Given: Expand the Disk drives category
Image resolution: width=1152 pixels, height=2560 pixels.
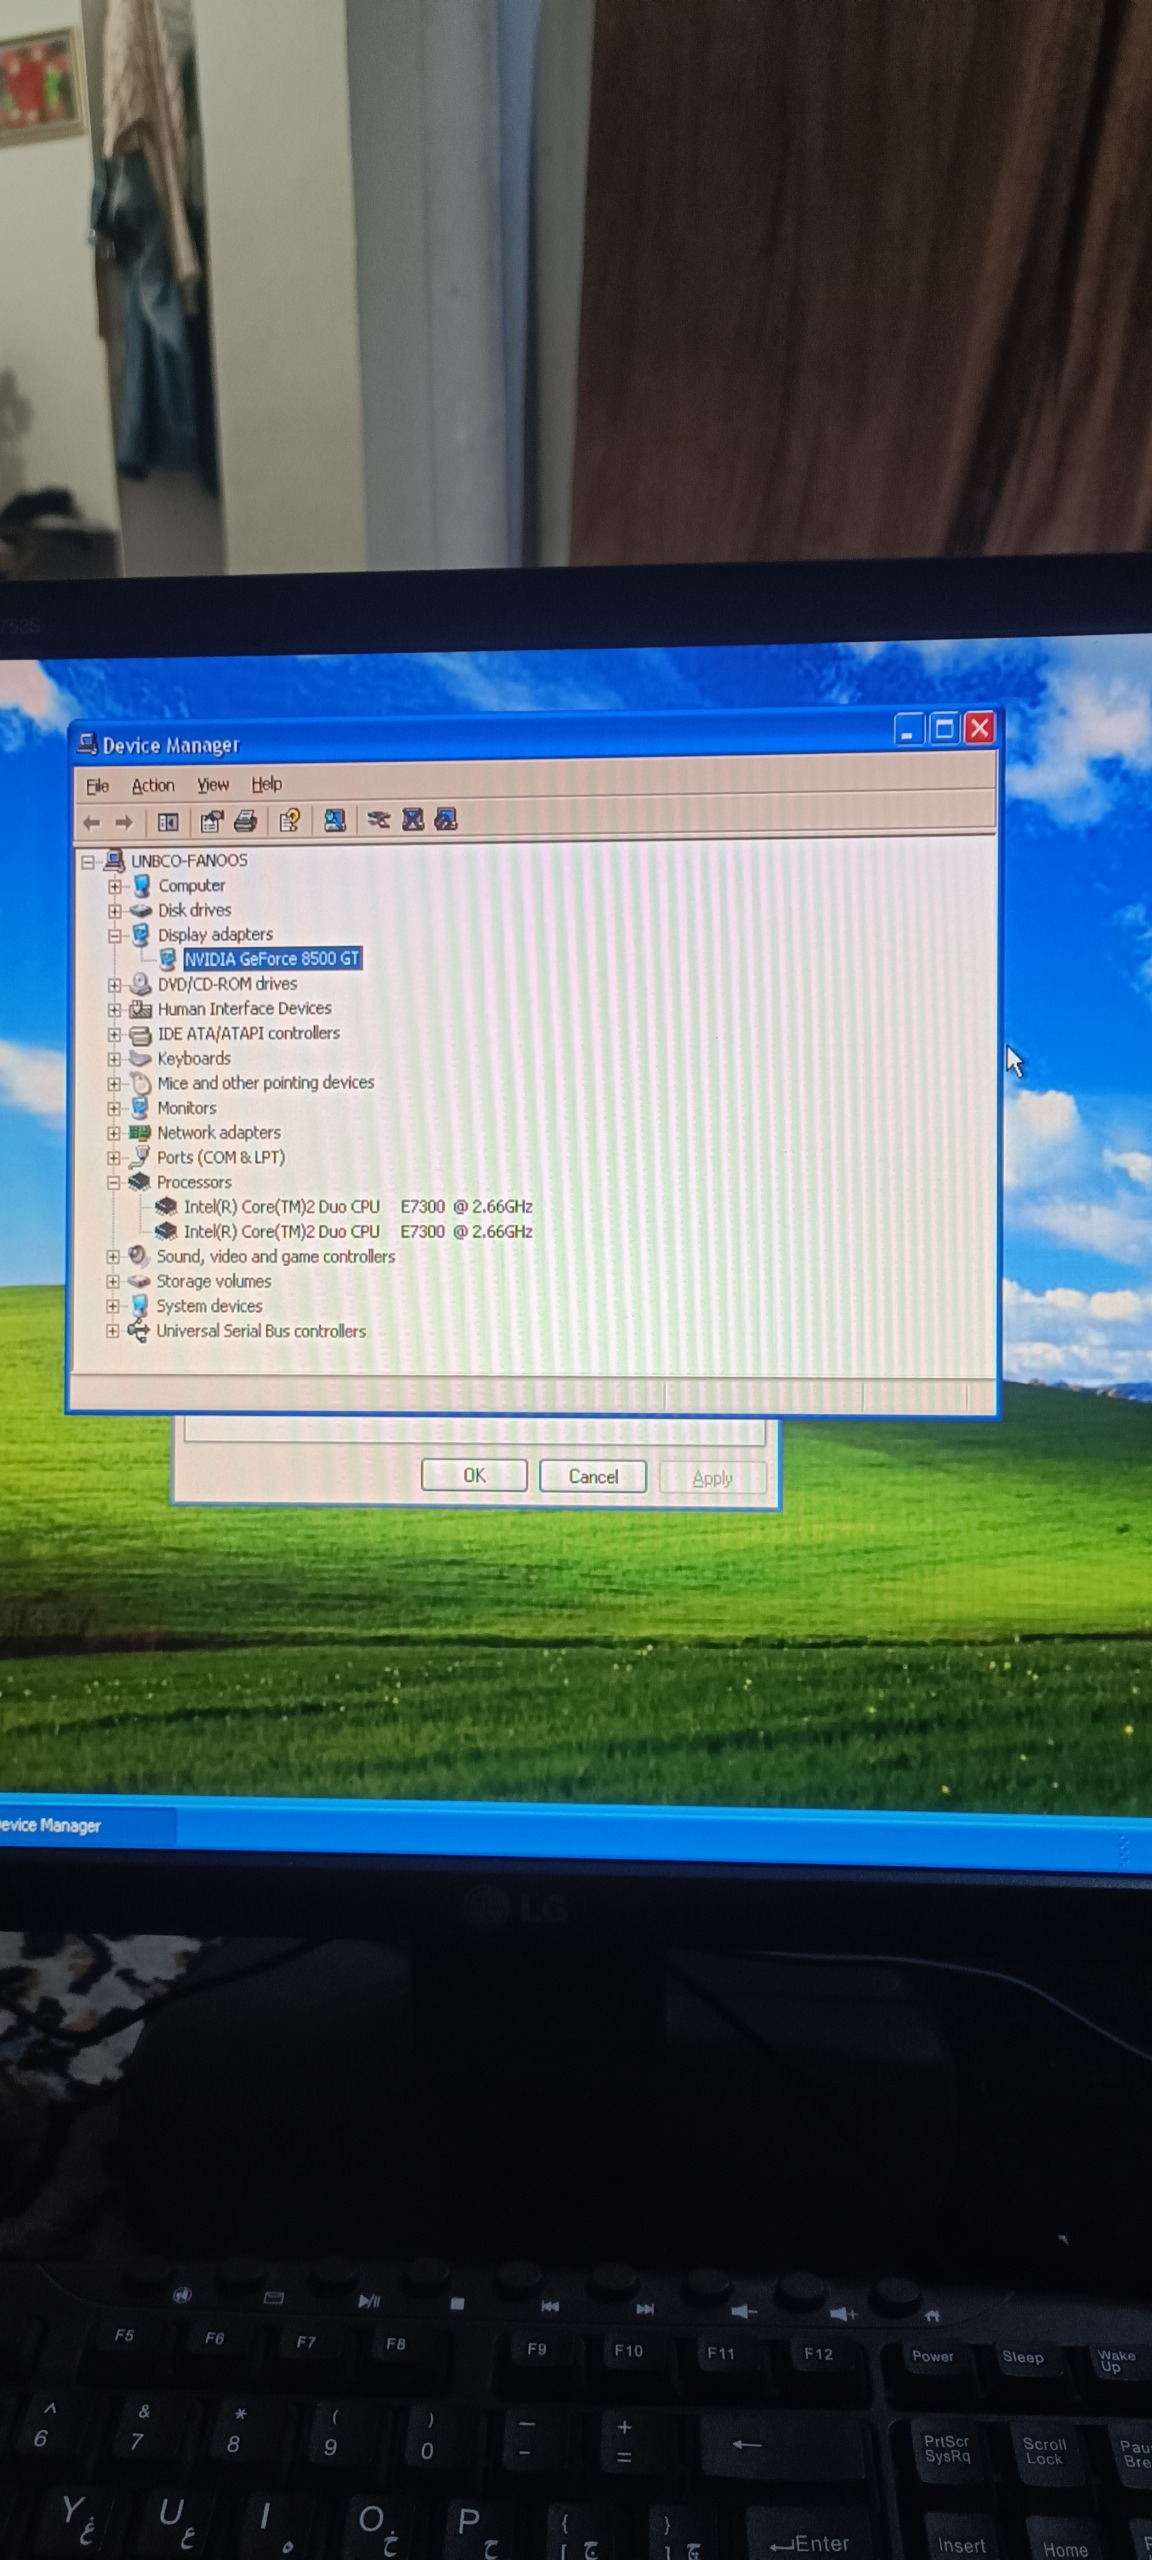Looking at the screenshot, I should (x=115, y=911).
